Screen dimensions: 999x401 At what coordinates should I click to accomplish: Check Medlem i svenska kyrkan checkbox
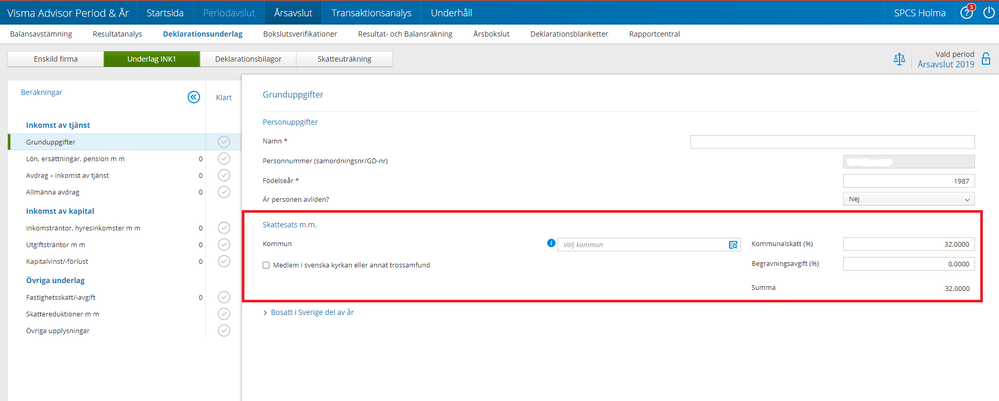pyautogui.click(x=266, y=265)
